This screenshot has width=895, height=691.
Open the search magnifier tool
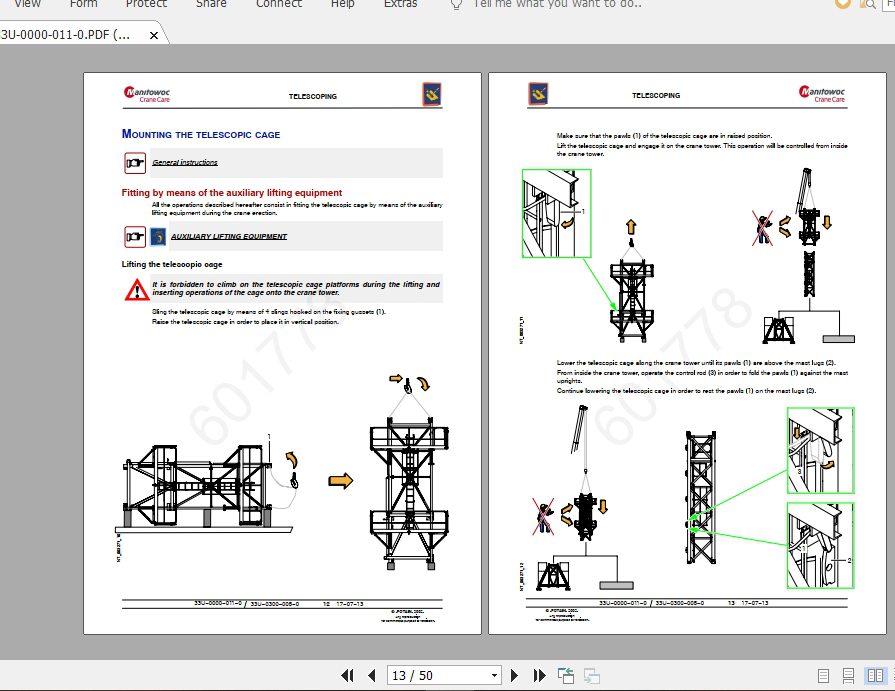tap(869, 5)
